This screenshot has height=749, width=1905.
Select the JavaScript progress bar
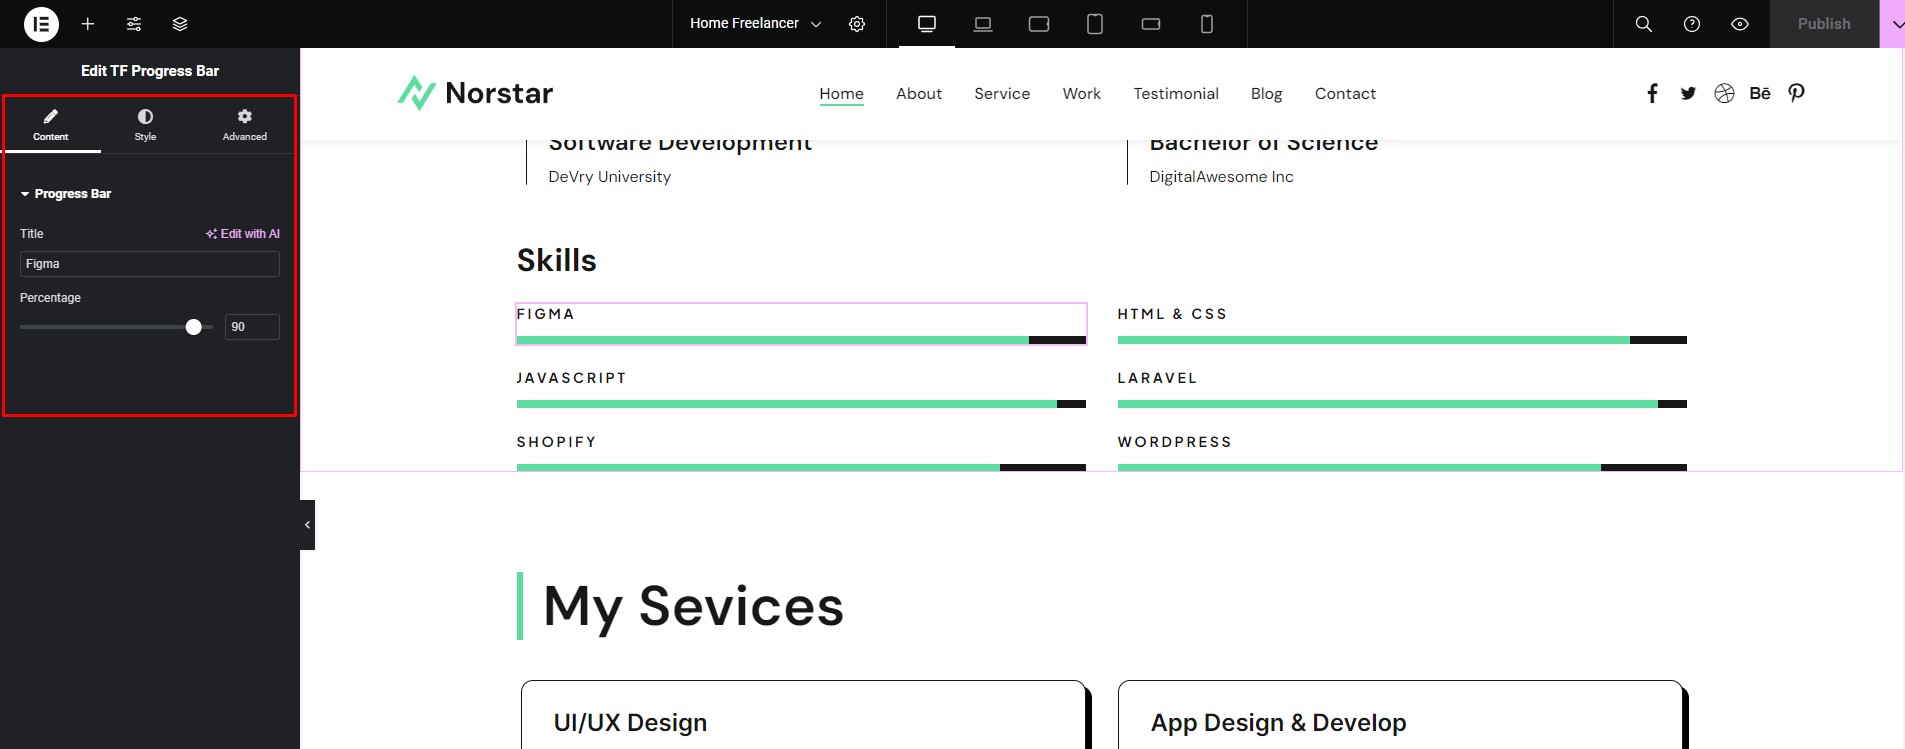(801, 388)
